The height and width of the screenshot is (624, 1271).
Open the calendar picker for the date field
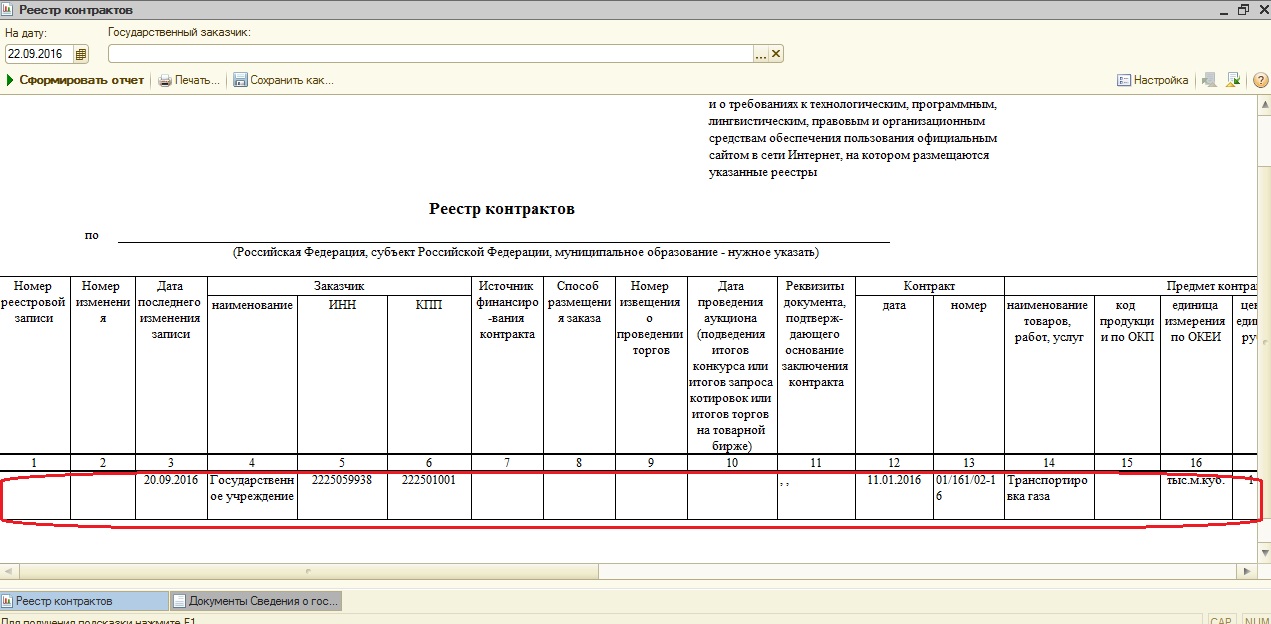(81, 54)
